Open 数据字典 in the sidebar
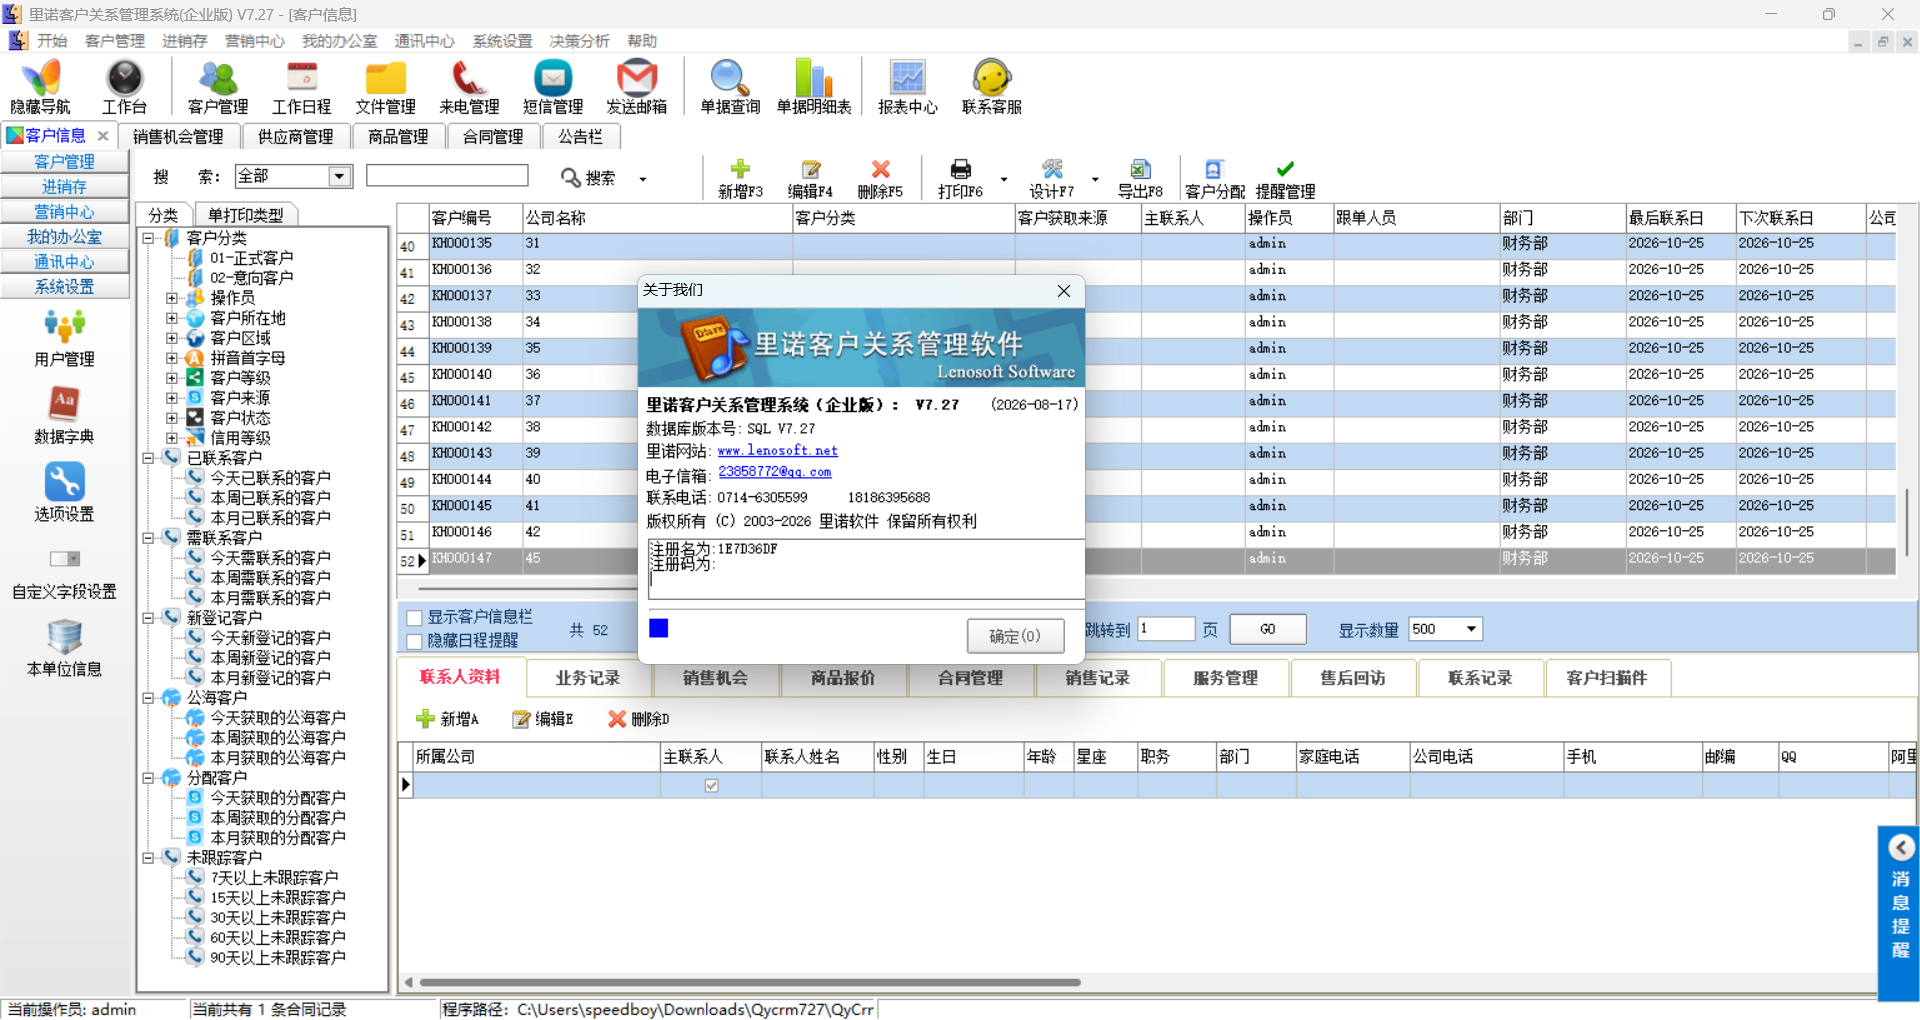This screenshot has height=1020, width=1920. click(x=64, y=415)
